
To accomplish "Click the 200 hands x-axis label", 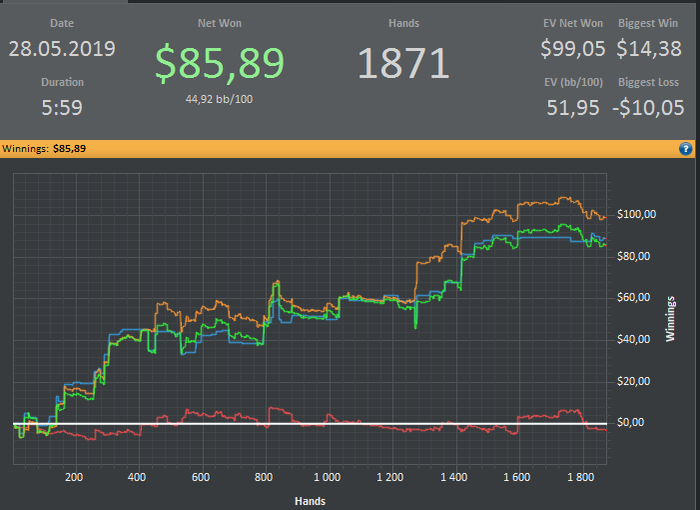I will 74,477.
